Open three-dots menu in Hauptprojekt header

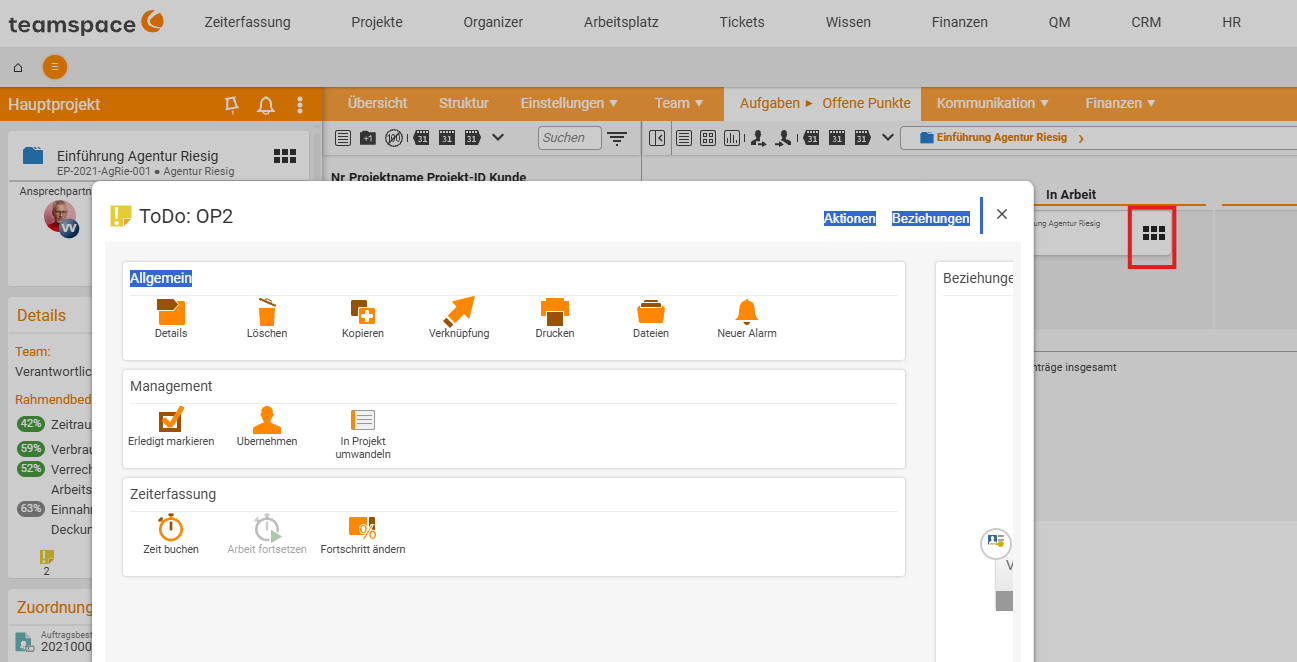pyautogui.click(x=300, y=105)
